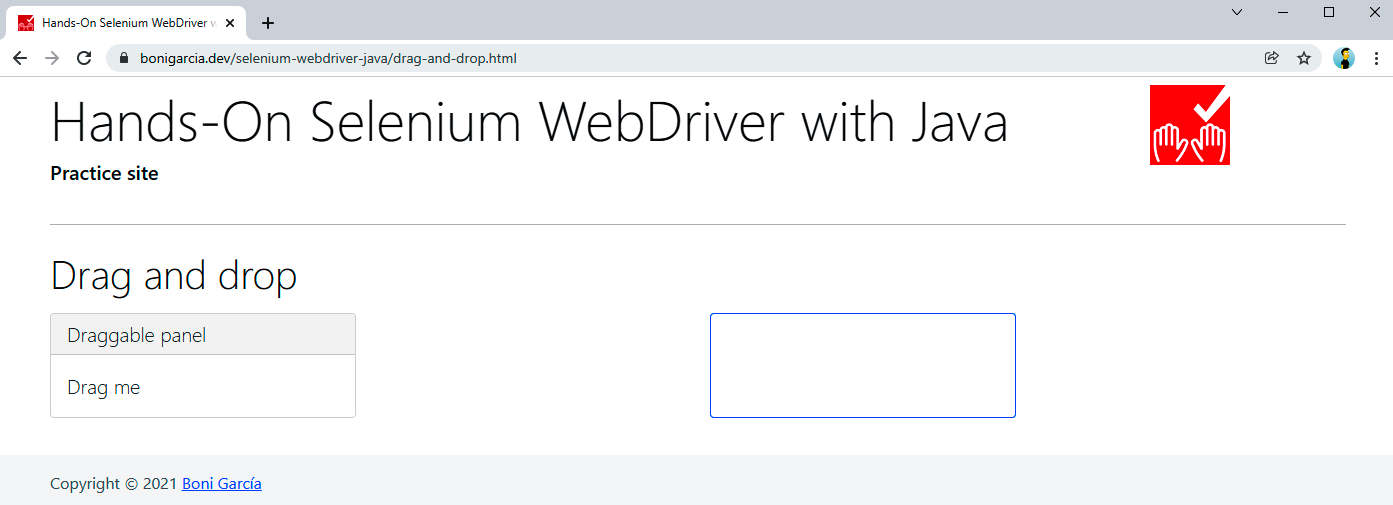Click the 'Drag me' panel body
Screen dimensions: 1393x505
203,387
